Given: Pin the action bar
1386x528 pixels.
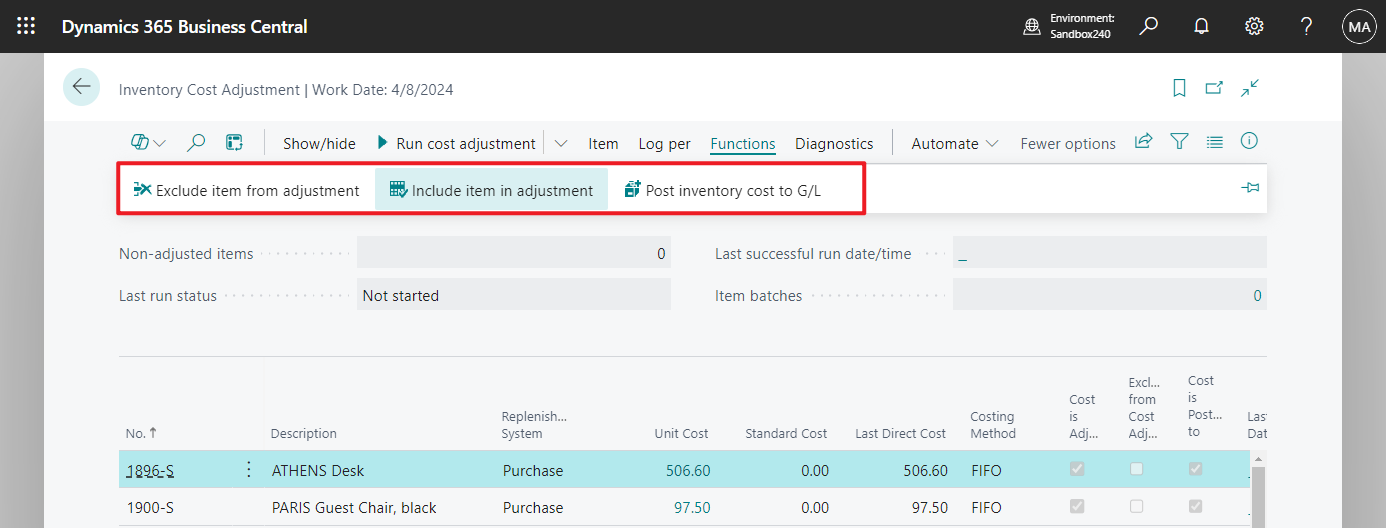Looking at the screenshot, I should tap(1250, 188).
